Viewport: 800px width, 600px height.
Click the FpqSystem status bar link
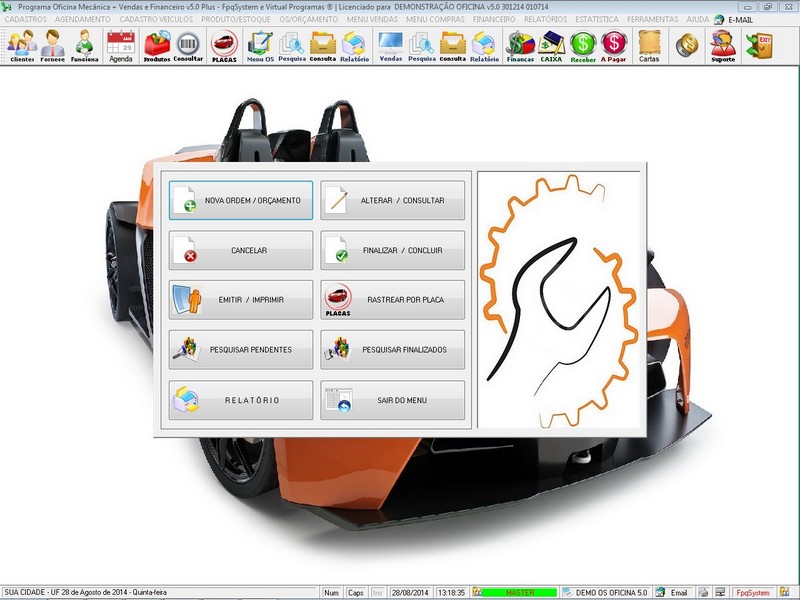pyautogui.click(x=753, y=593)
